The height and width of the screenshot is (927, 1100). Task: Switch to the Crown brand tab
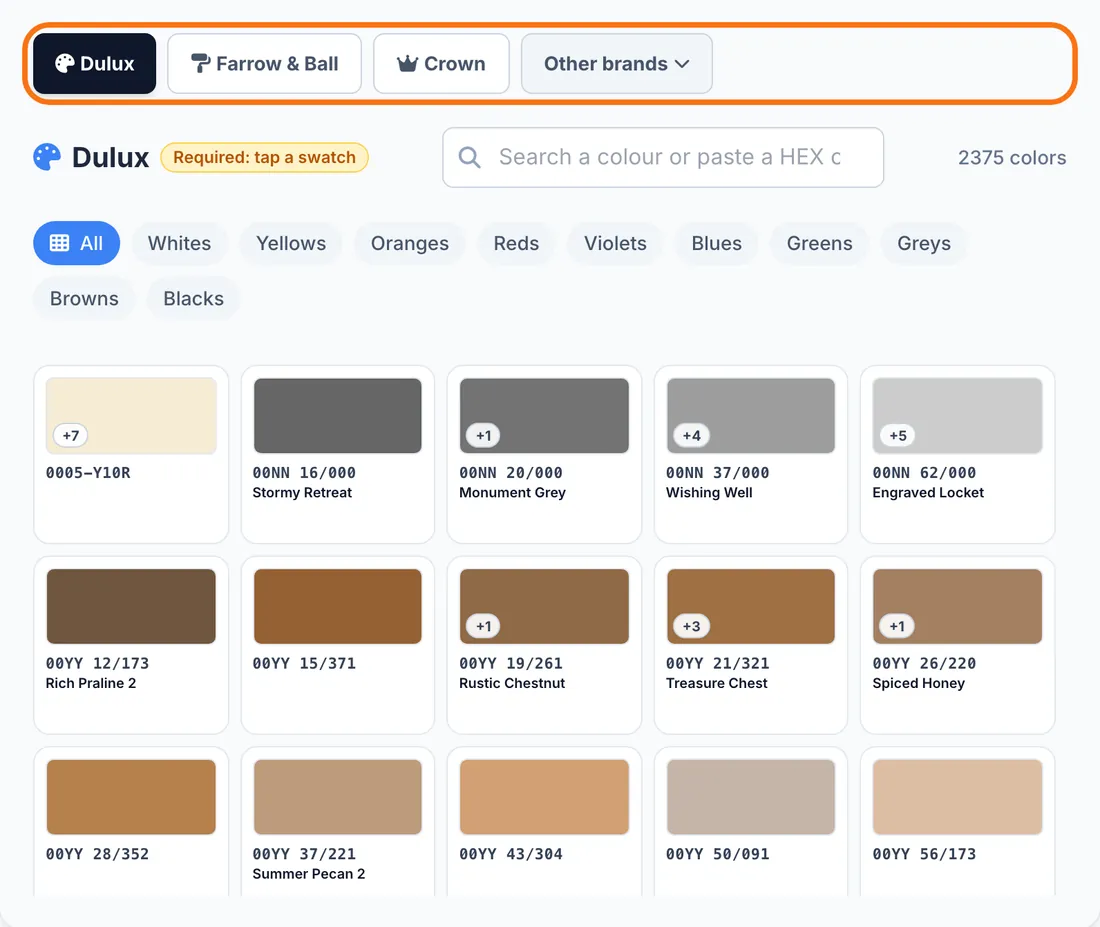441,64
